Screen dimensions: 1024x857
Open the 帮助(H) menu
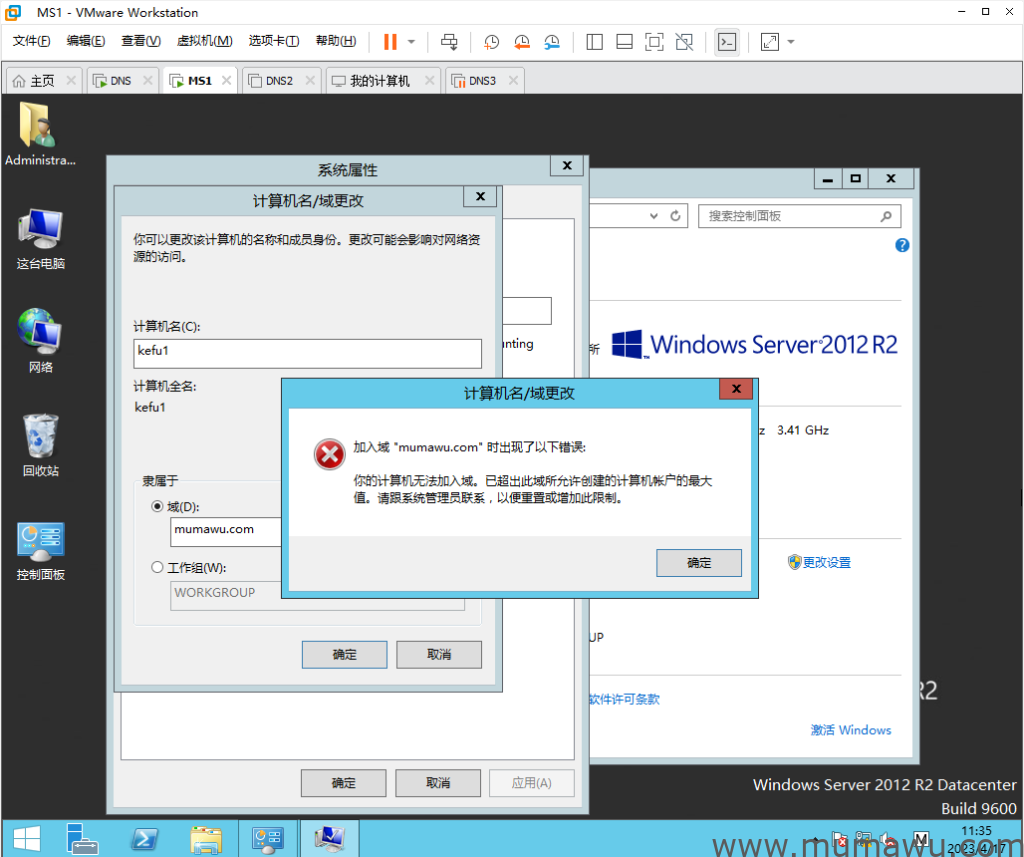(336, 41)
